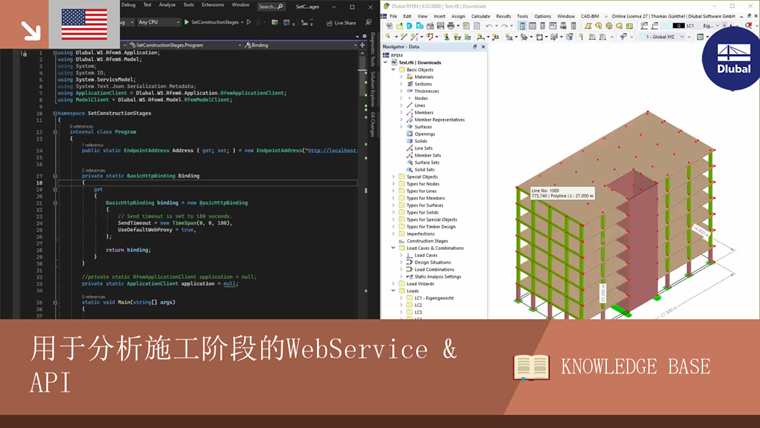Open the SetConstructionStages.Program class dropdown
Image resolution: width=760 pixels, height=428 pixels.
coord(186,45)
